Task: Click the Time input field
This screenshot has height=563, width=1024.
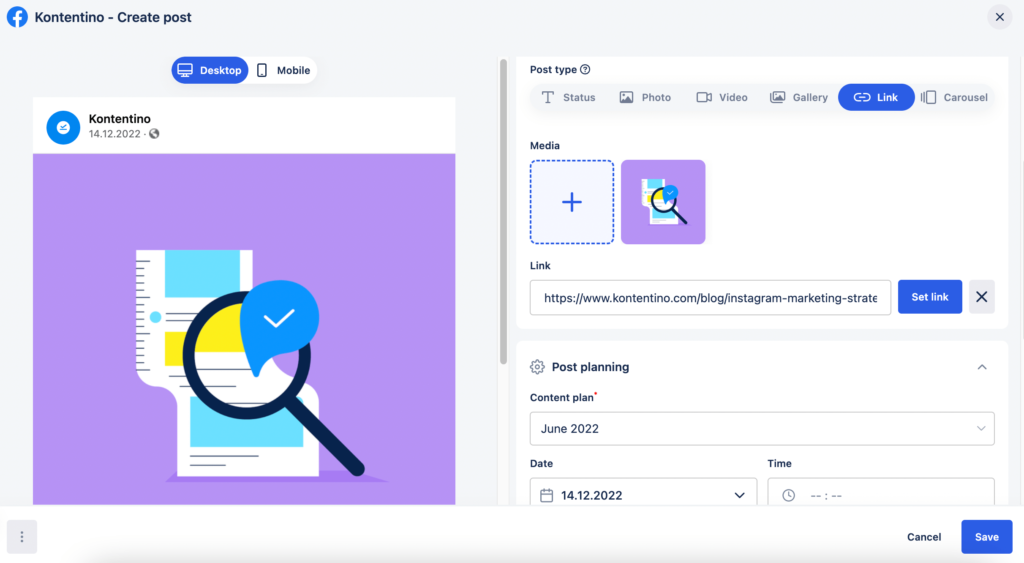Action: (x=880, y=494)
